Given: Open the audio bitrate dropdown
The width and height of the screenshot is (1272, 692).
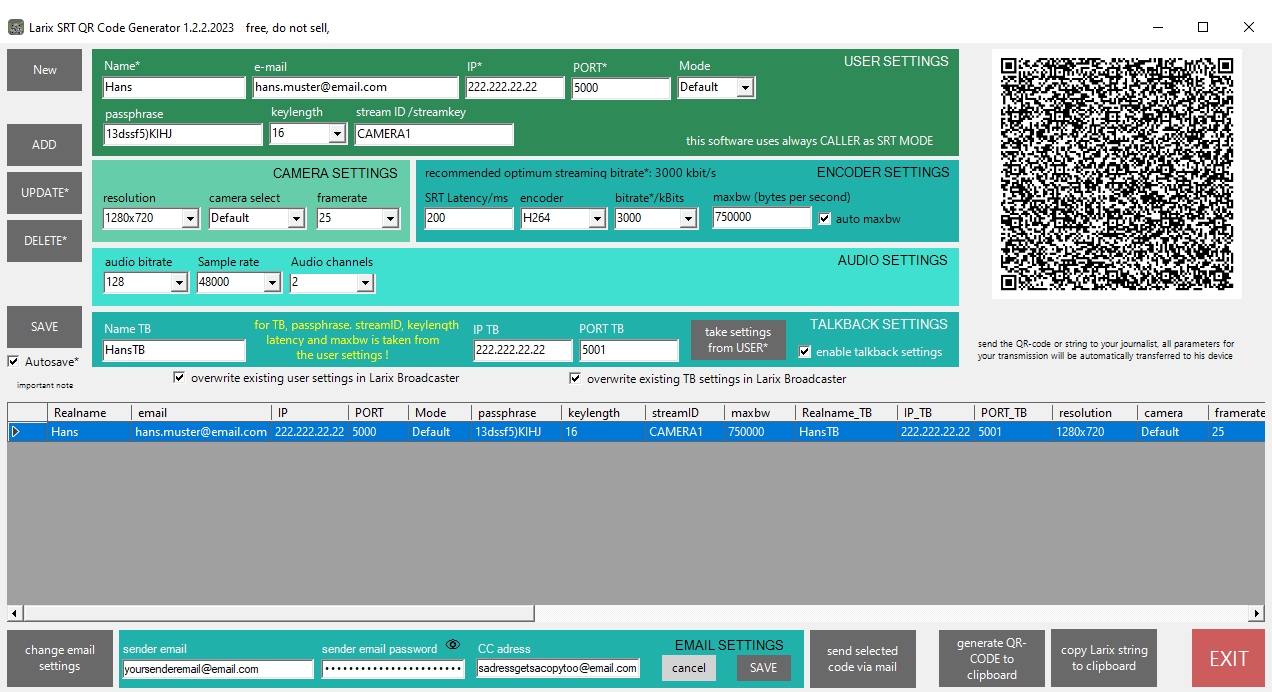Looking at the screenshot, I should tap(179, 284).
